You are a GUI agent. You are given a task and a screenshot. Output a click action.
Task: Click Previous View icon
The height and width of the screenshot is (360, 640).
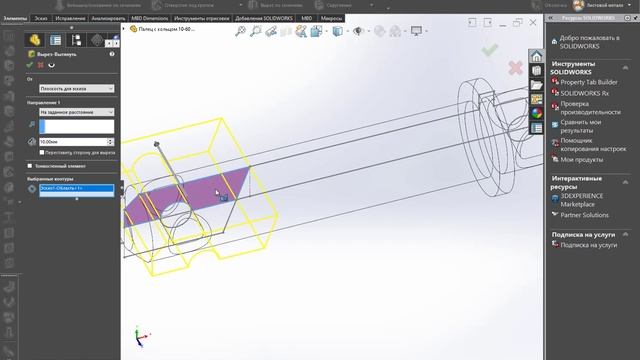(x=271, y=31)
